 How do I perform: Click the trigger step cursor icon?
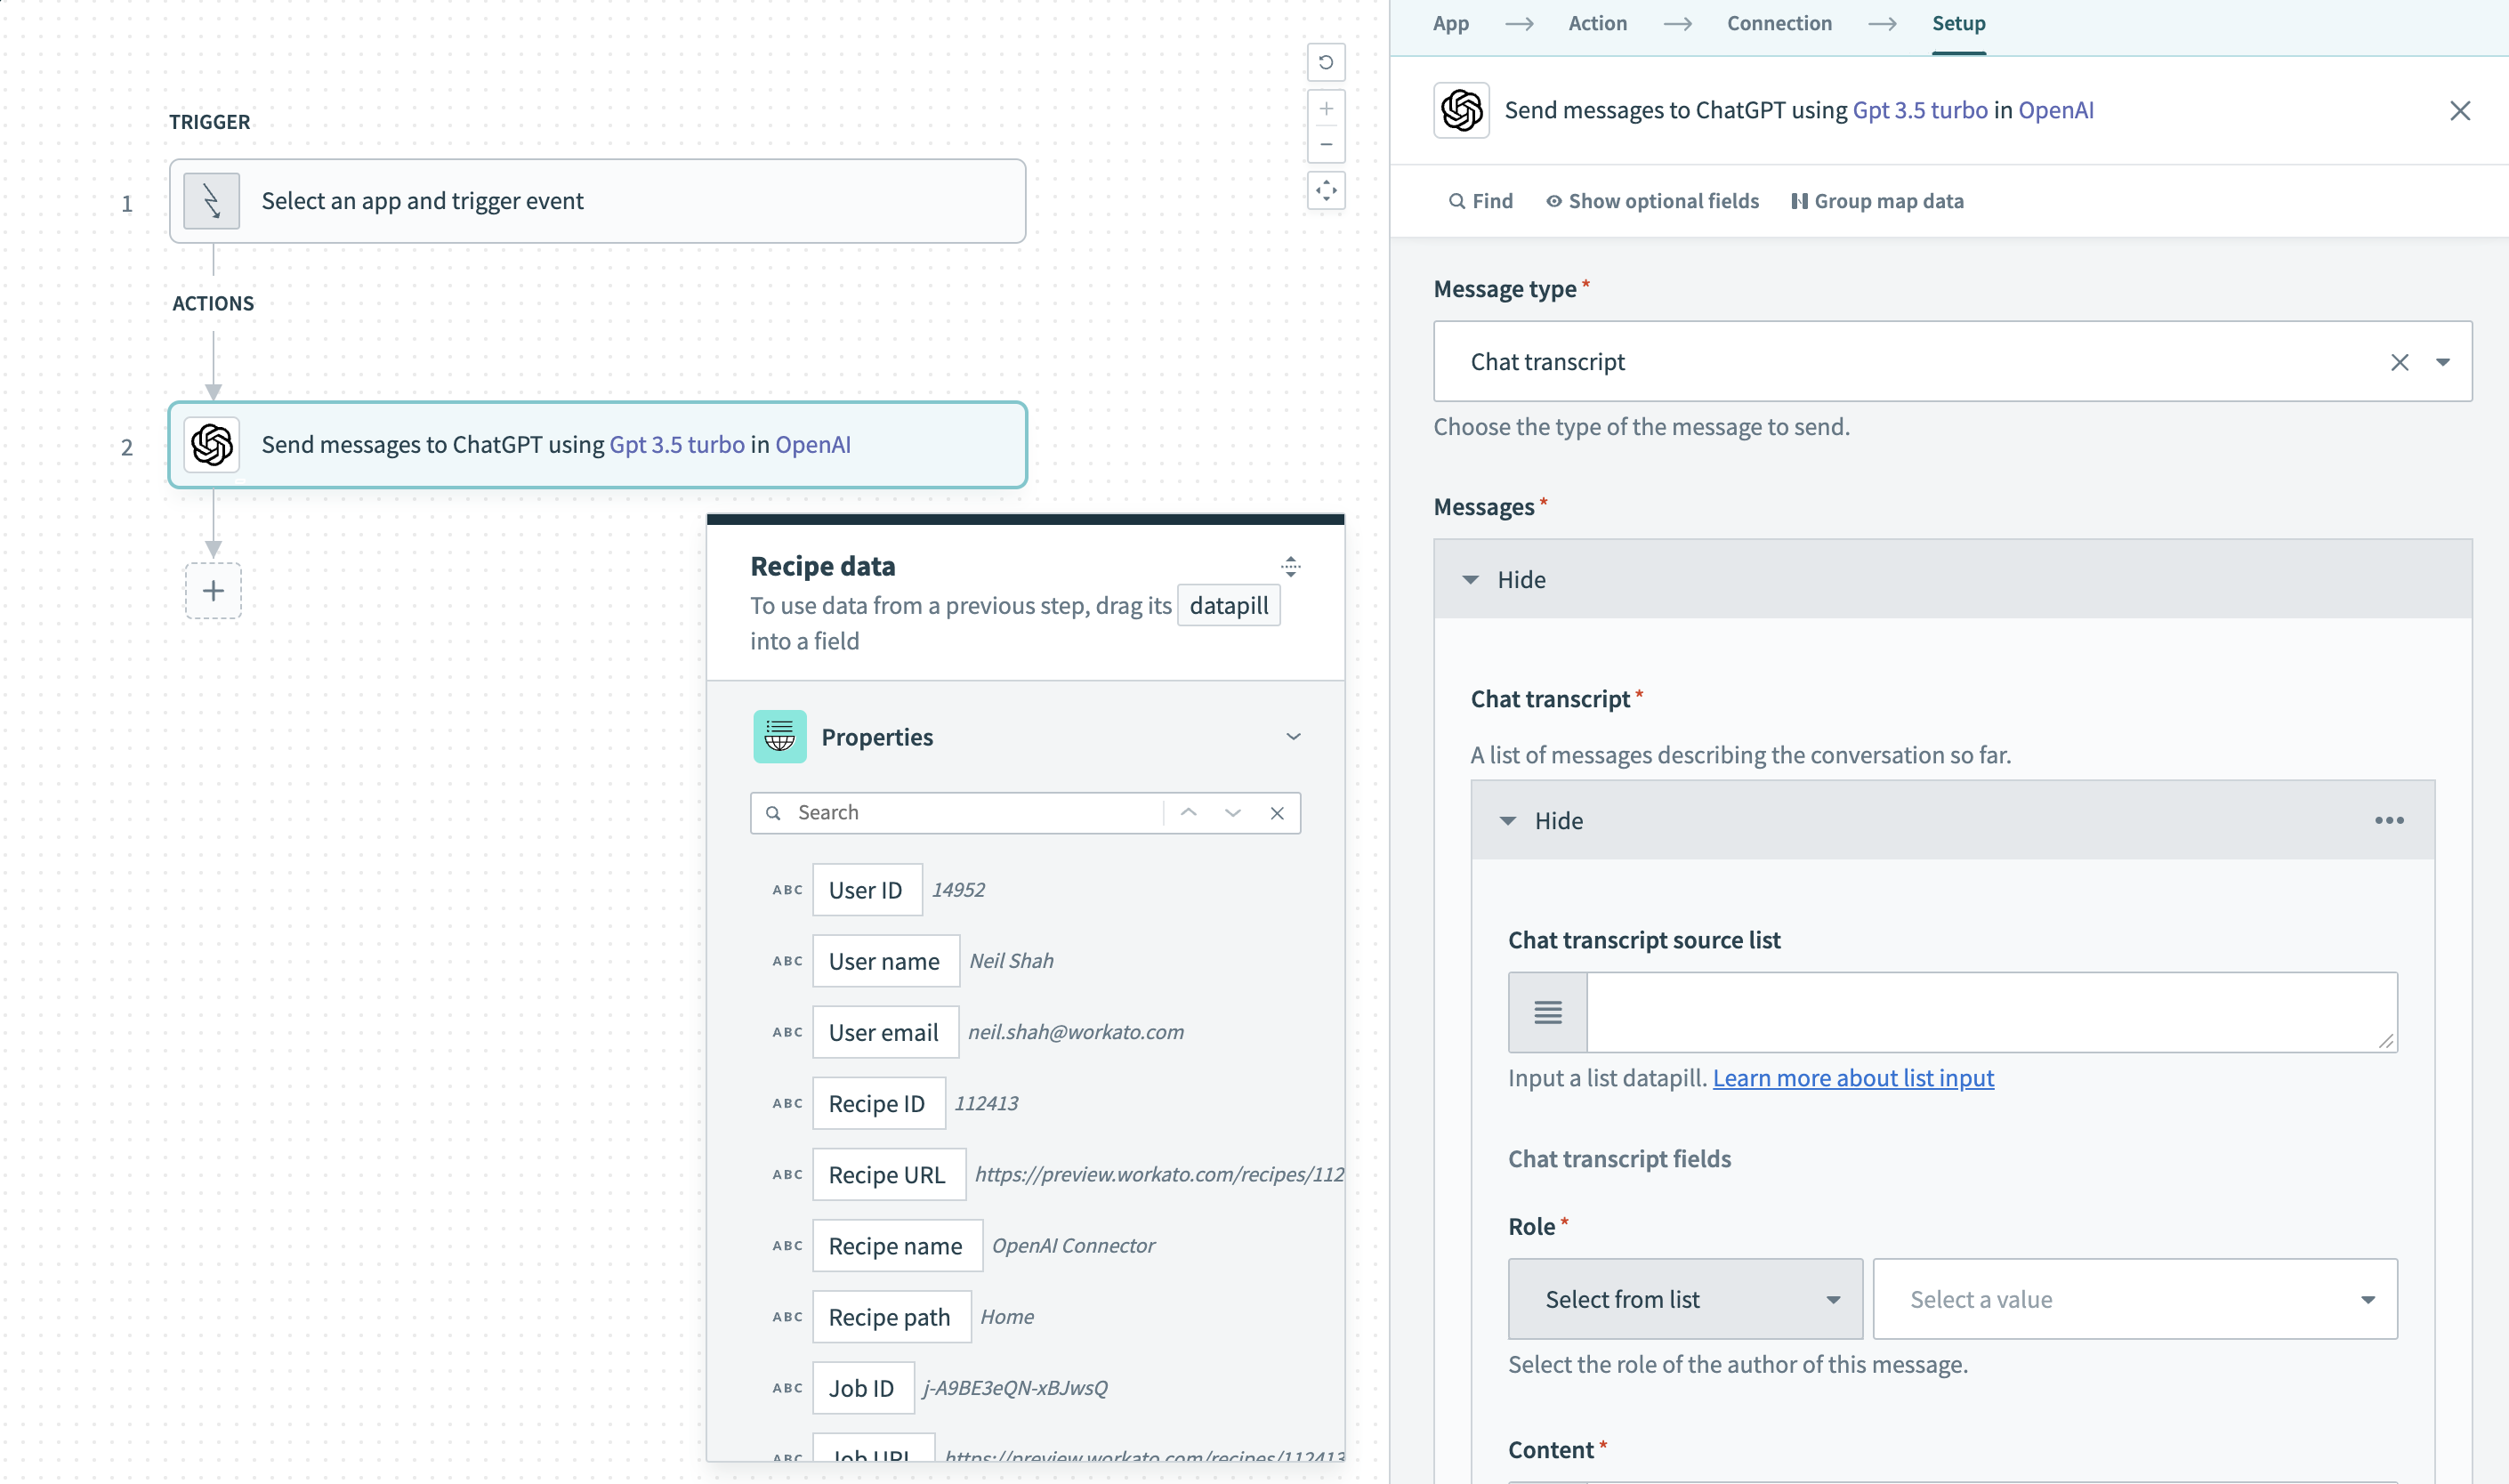[x=210, y=198]
